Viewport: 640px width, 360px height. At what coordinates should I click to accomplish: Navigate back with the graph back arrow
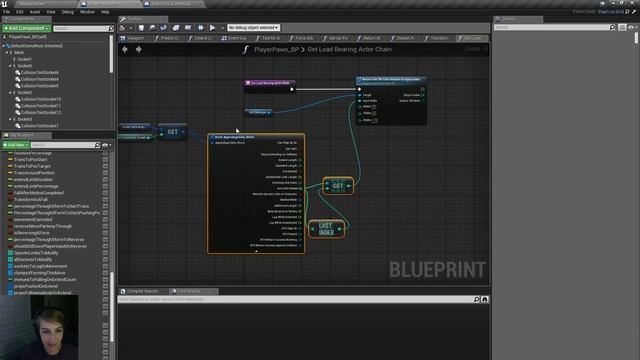pos(125,49)
